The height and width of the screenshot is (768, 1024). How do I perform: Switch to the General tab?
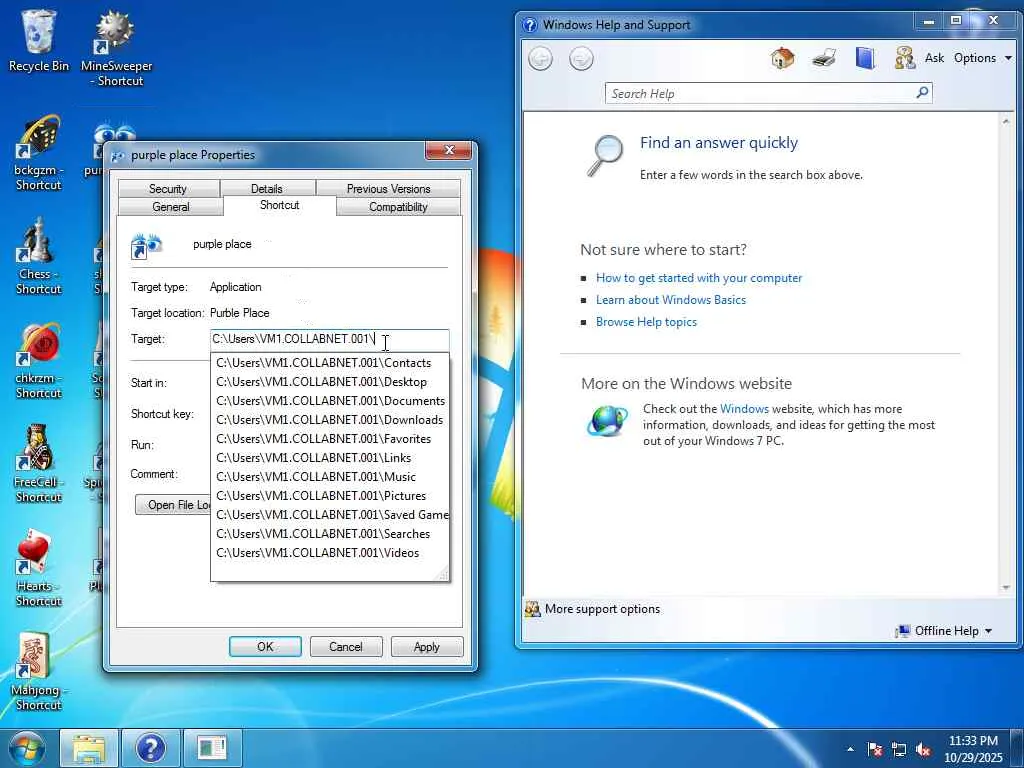tap(170, 206)
